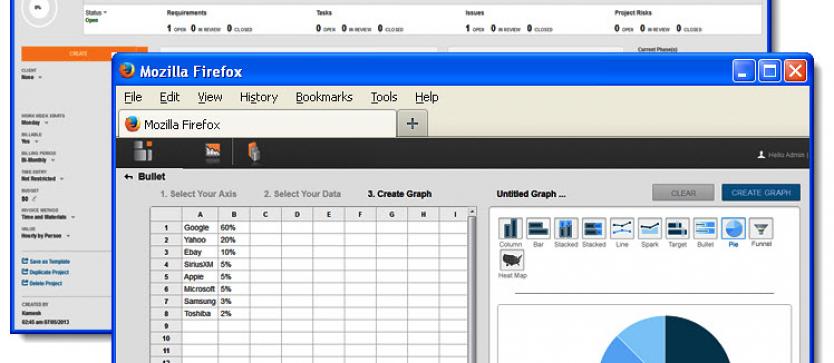Screen dimensions: 834x363
Task: Click the back arrow beside Bullet
Action: pyautogui.click(x=128, y=177)
